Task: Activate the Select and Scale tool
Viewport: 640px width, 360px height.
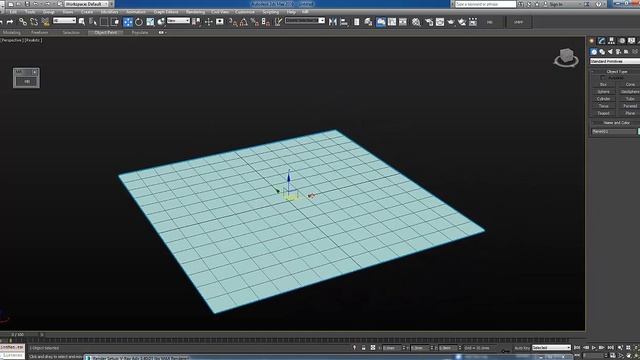Action: click(150, 22)
